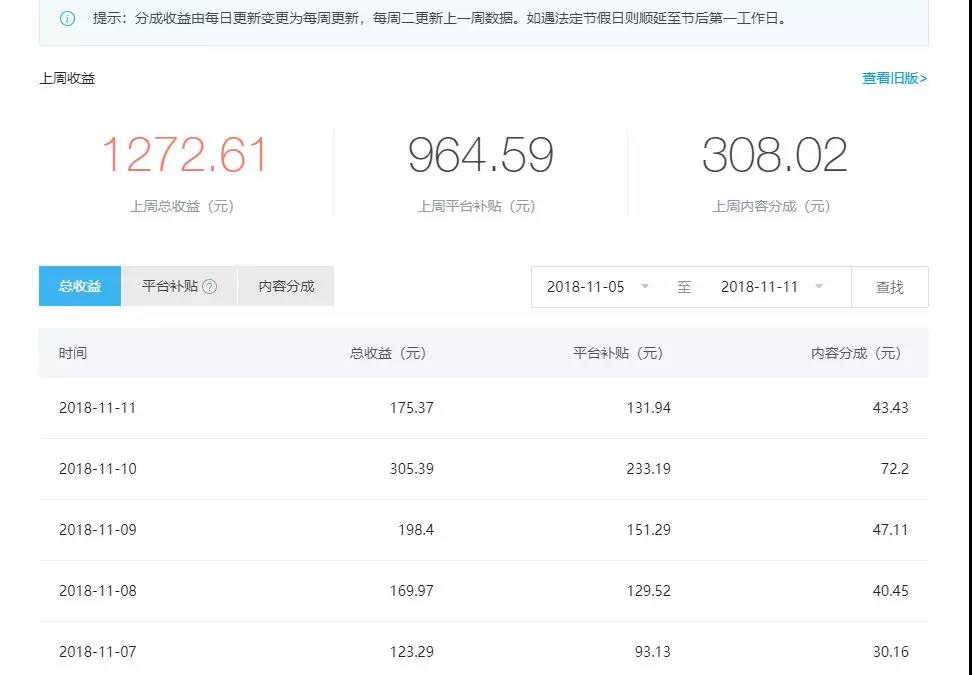This screenshot has width=972, height=675.
Task: Click the 2018-11-05 start date field
Action: click(x=586, y=287)
